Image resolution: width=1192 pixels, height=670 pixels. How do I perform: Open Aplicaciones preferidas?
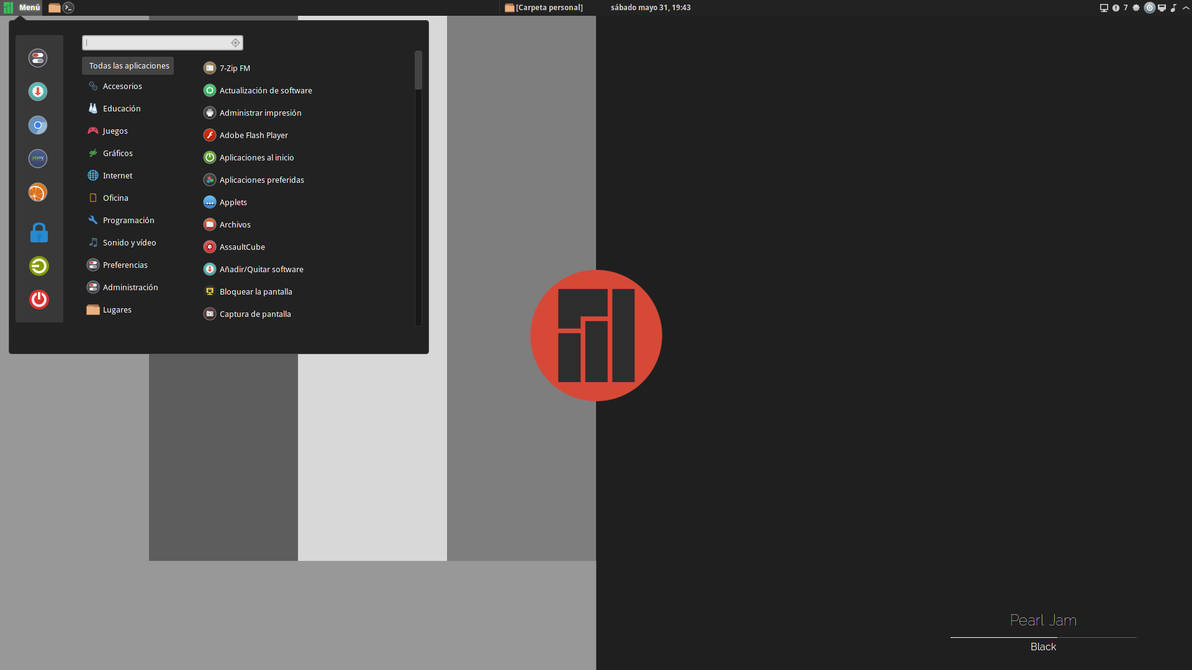point(262,179)
